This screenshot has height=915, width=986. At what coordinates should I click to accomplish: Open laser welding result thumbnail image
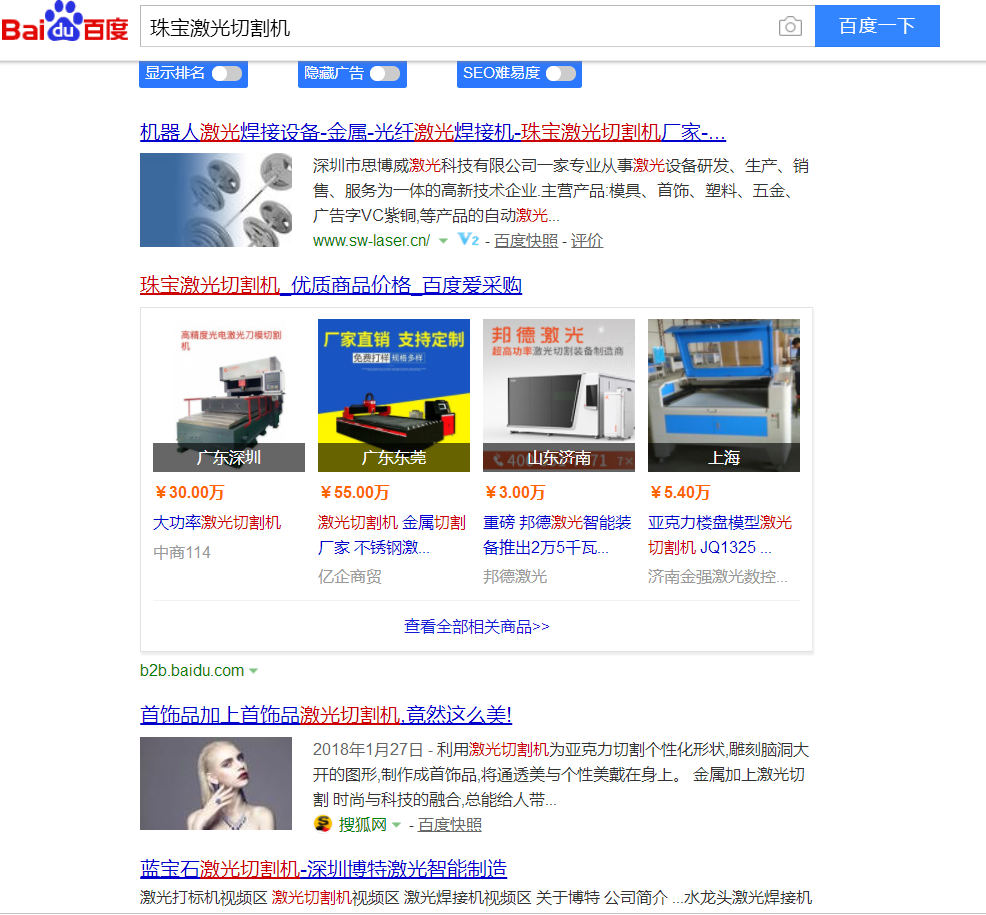coord(216,200)
